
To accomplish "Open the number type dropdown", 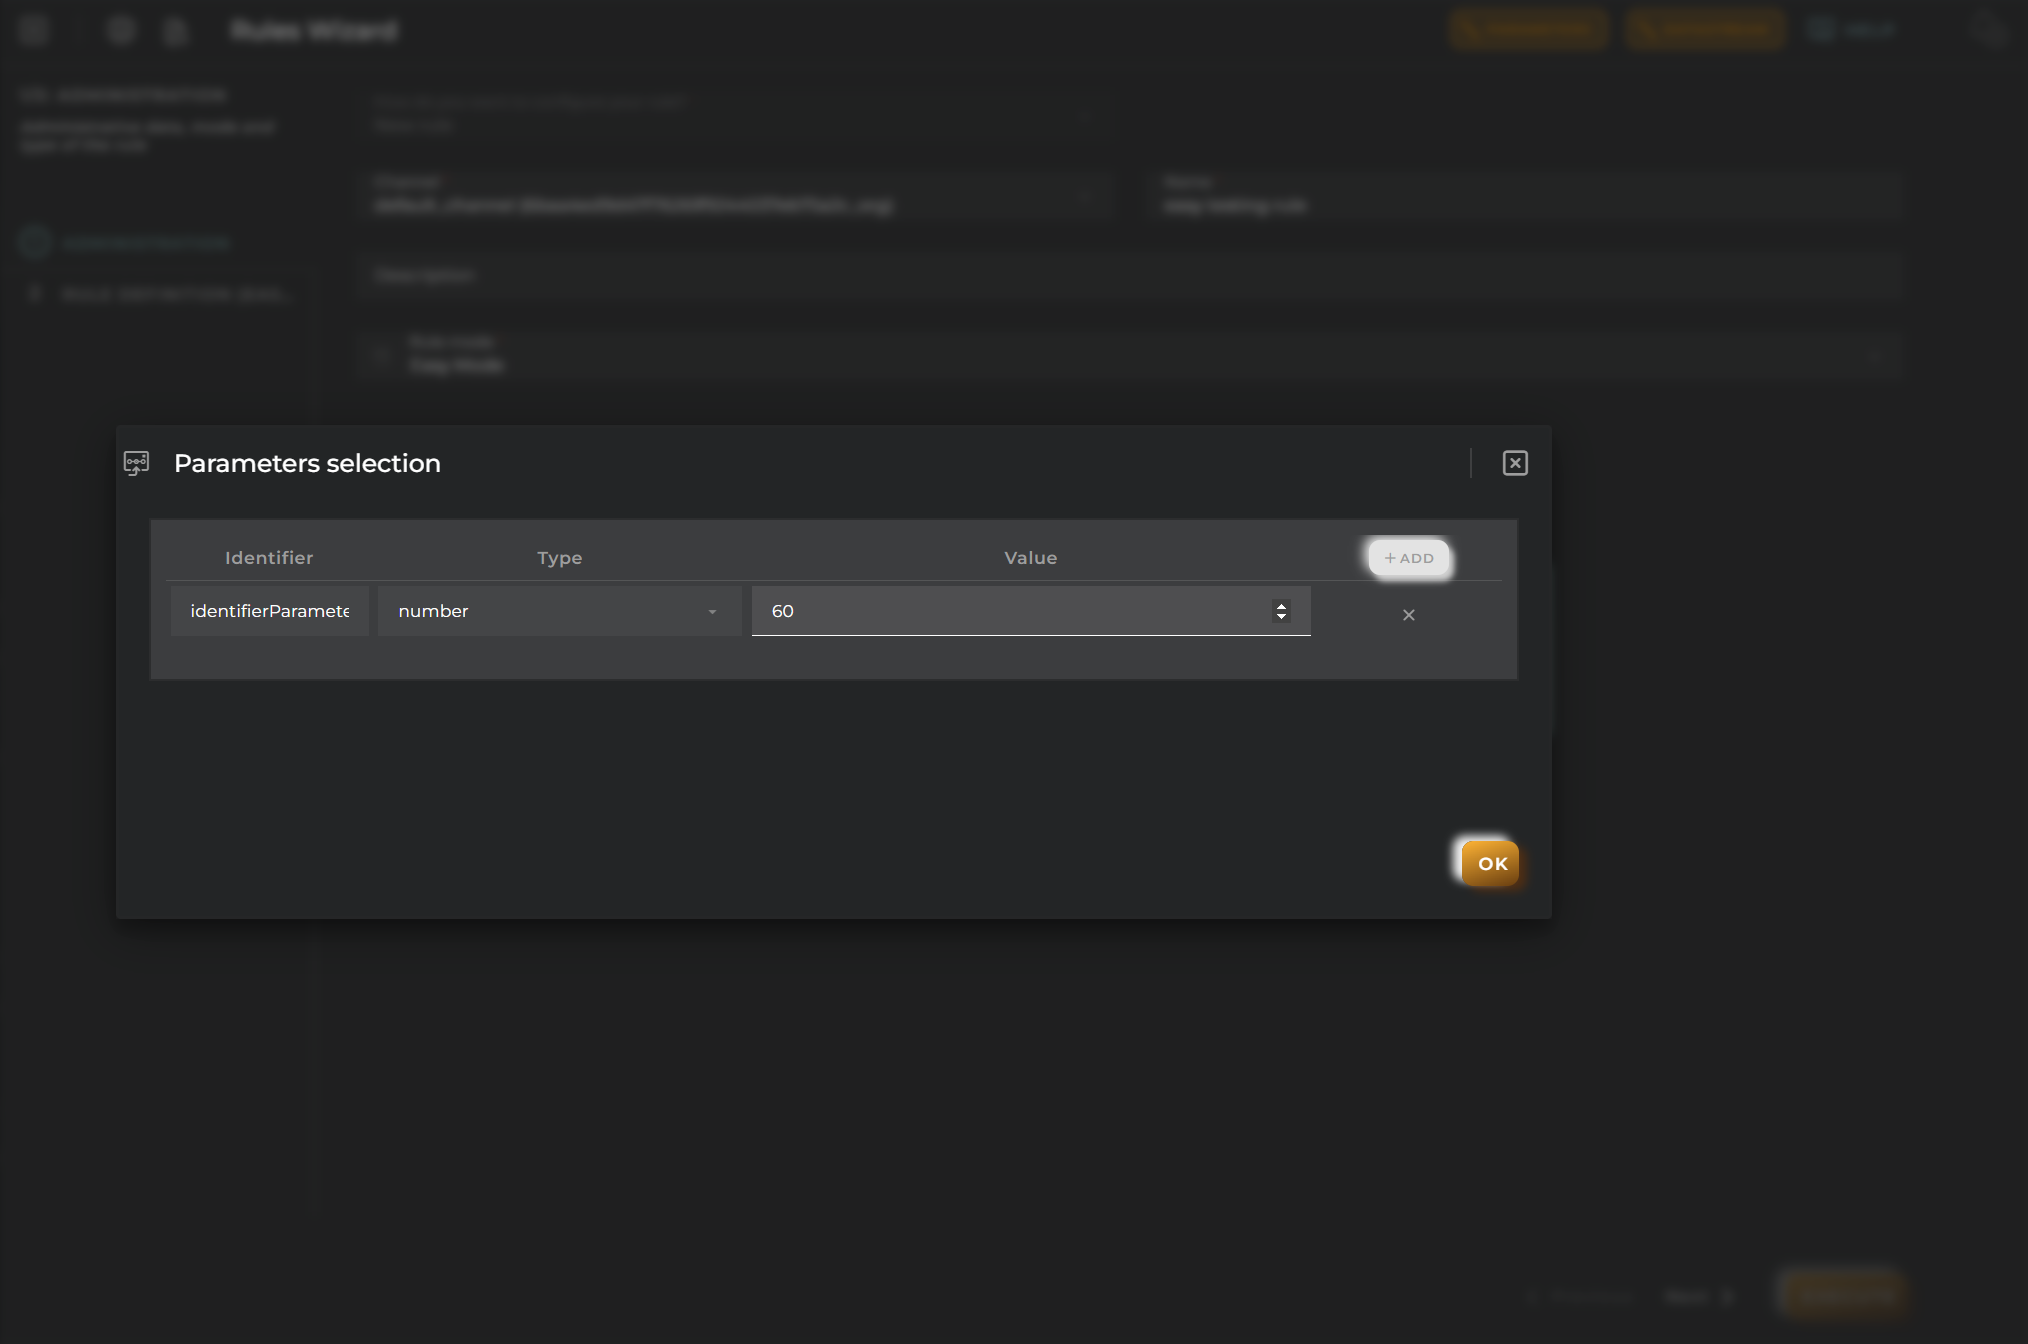I will pyautogui.click(x=559, y=611).
